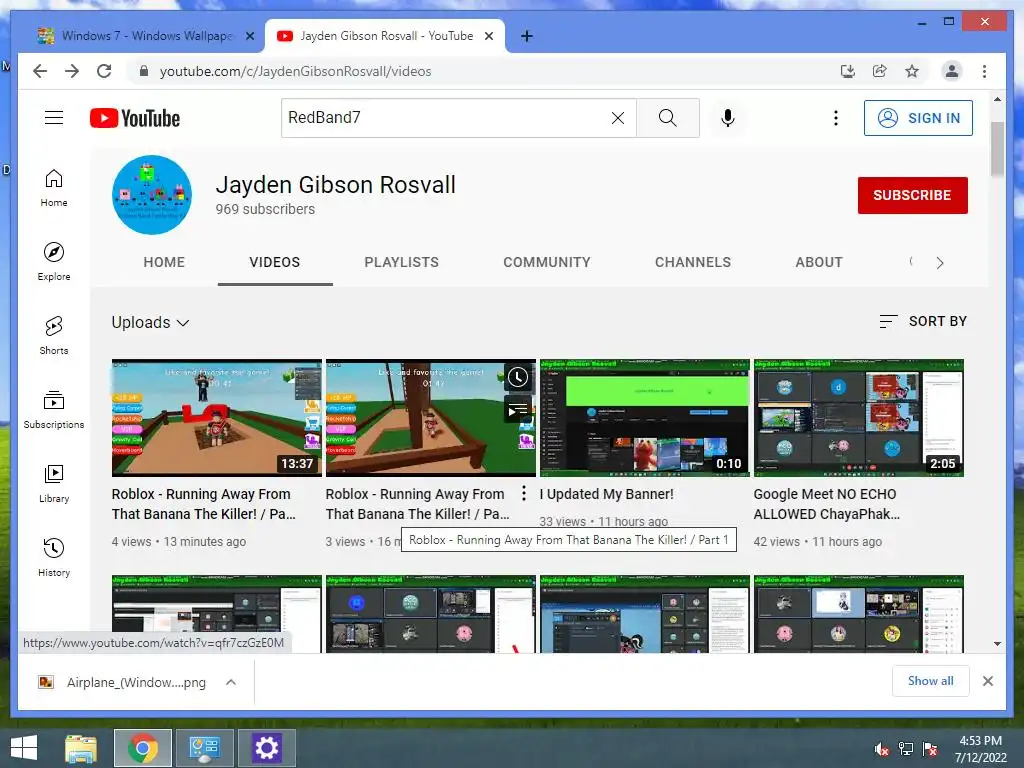Click the browser back arrow
This screenshot has height=768, width=1024.
(40, 71)
